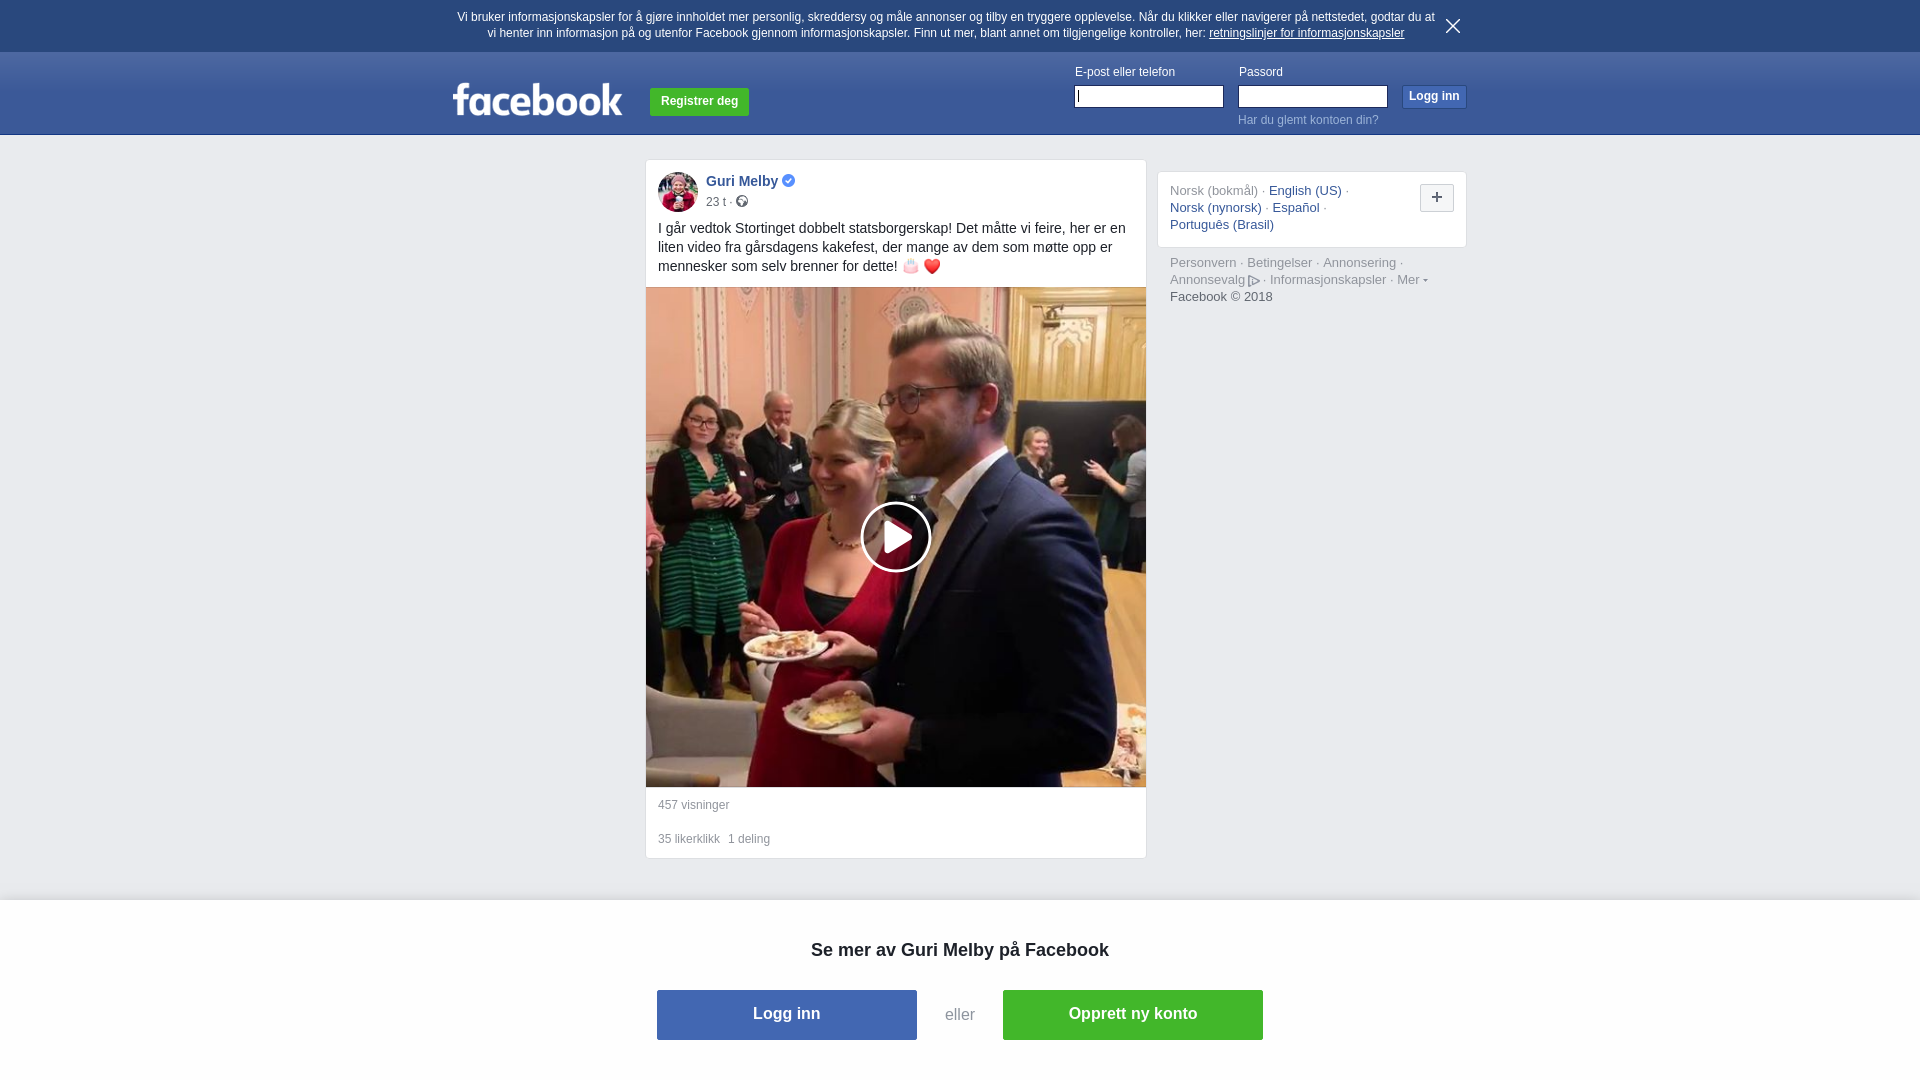
Task: Focus the Passord input field
Action: (x=1312, y=96)
